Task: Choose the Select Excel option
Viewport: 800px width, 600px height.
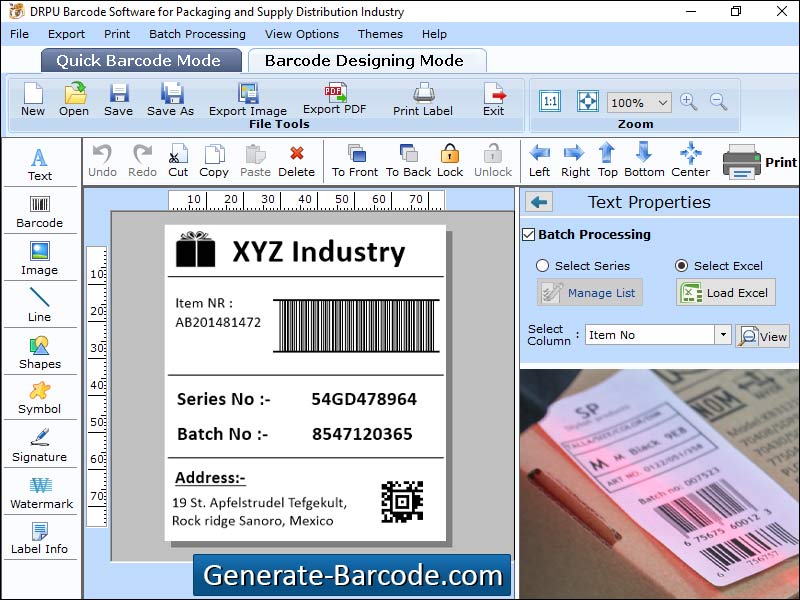Action: point(684,266)
